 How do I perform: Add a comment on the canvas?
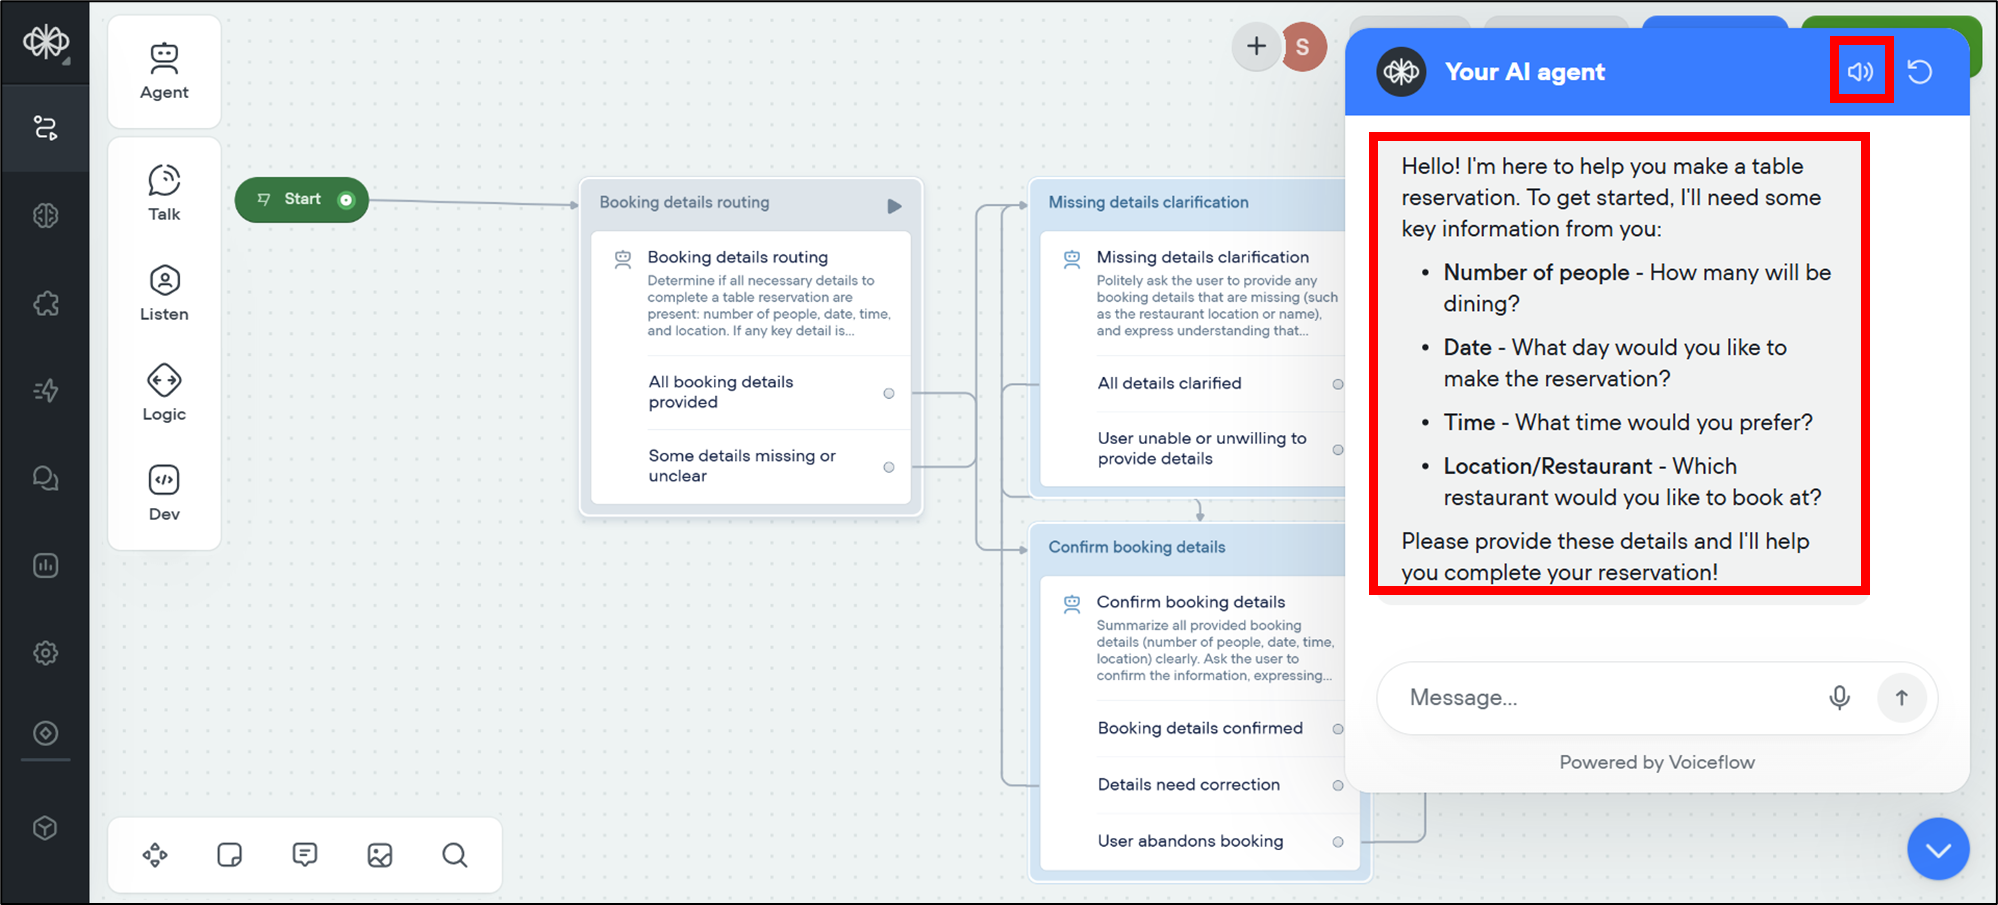click(305, 855)
